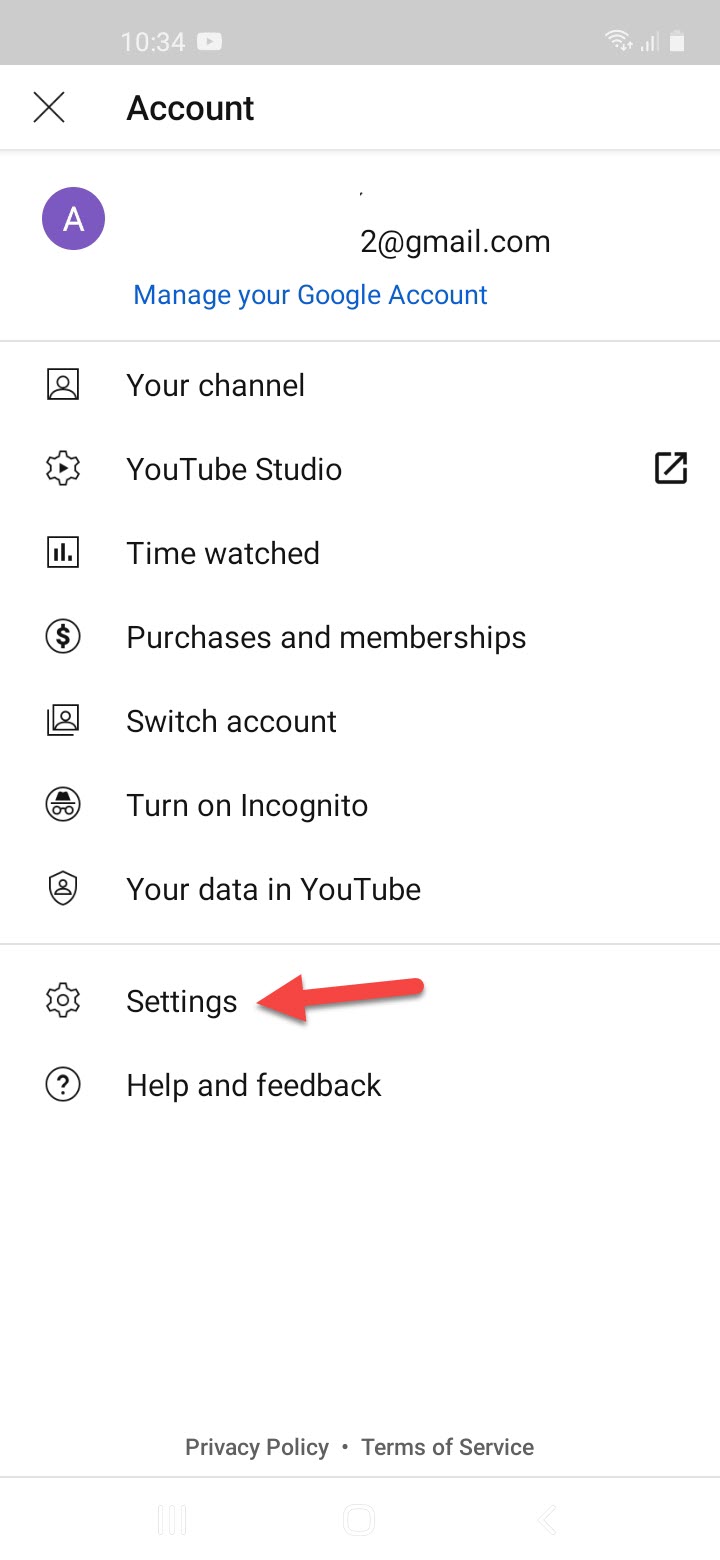Tap the Switch account icon
Image resolution: width=720 pixels, height=1560 pixels.
pyautogui.click(x=63, y=721)
